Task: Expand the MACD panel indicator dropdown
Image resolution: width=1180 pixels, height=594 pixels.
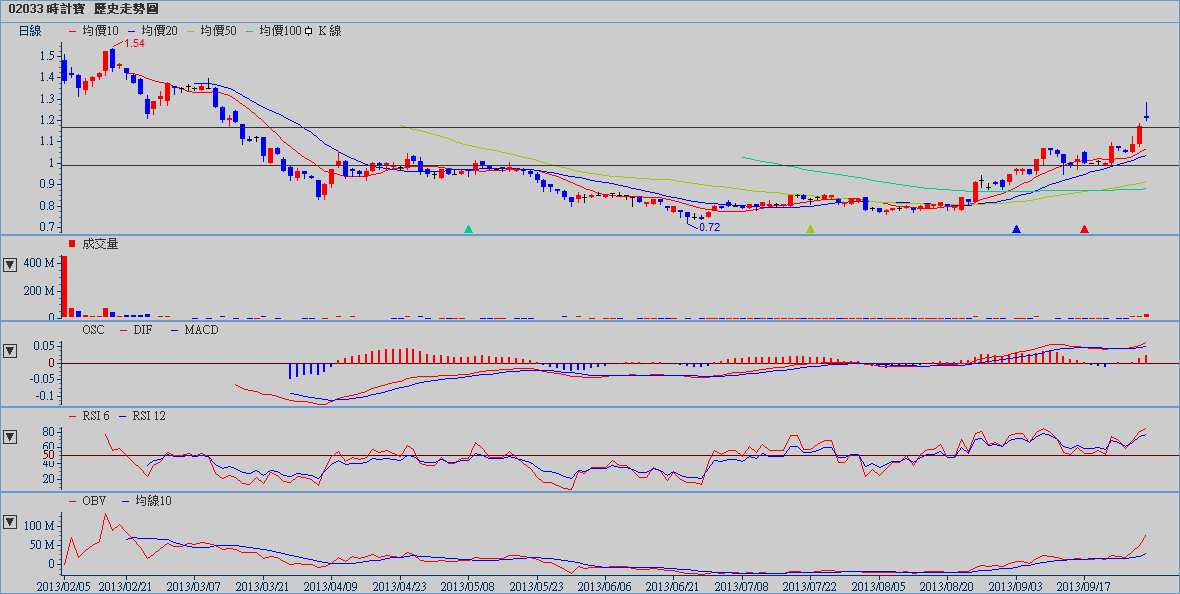Action: [11, 351]
